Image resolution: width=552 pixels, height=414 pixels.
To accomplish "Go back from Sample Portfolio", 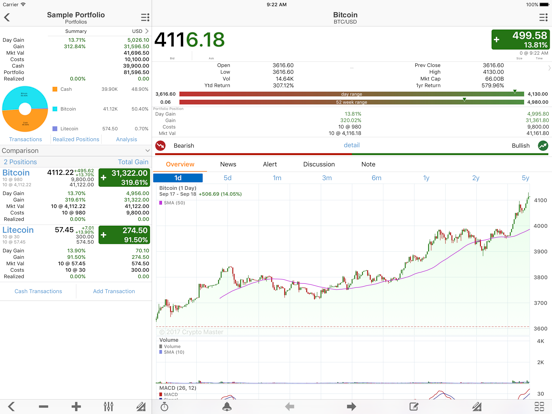I will click(x=7, y=17).
